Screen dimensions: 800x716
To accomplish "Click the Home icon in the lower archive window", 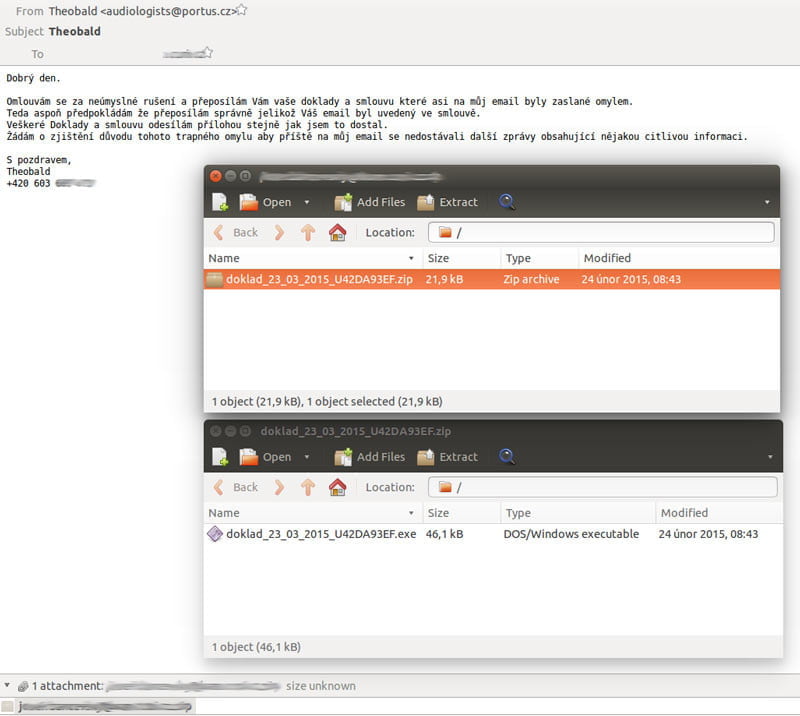I will 337,487.
